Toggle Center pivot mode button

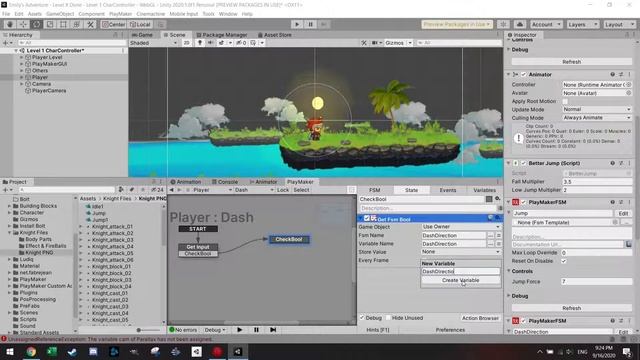113,24
